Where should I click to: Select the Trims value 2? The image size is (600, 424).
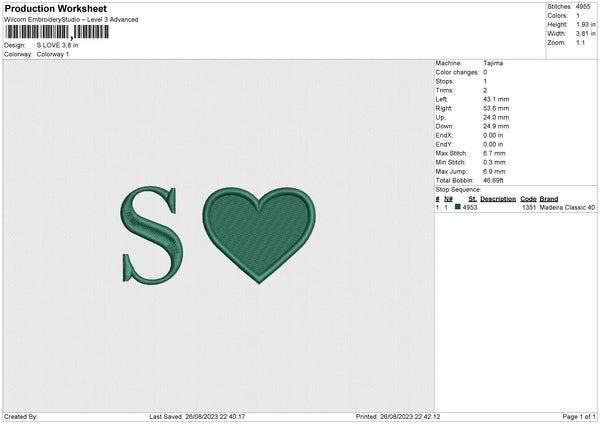[485, 90]
